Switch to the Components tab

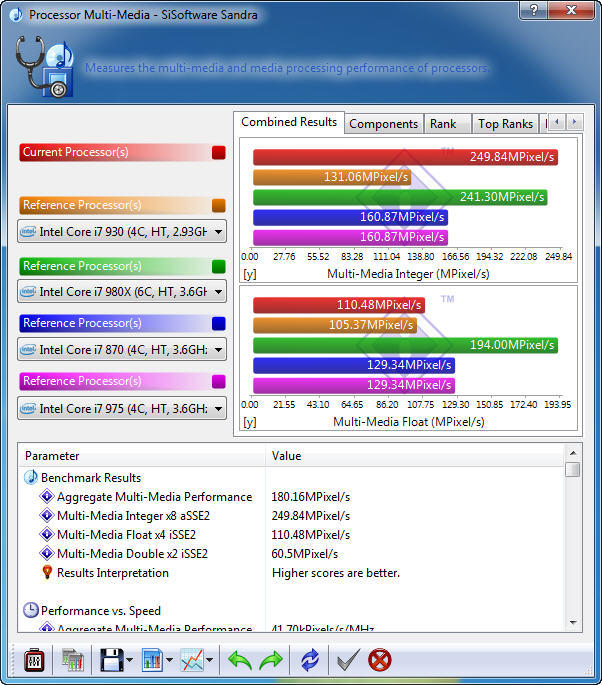pyautogui.click(x=384, y=124)
